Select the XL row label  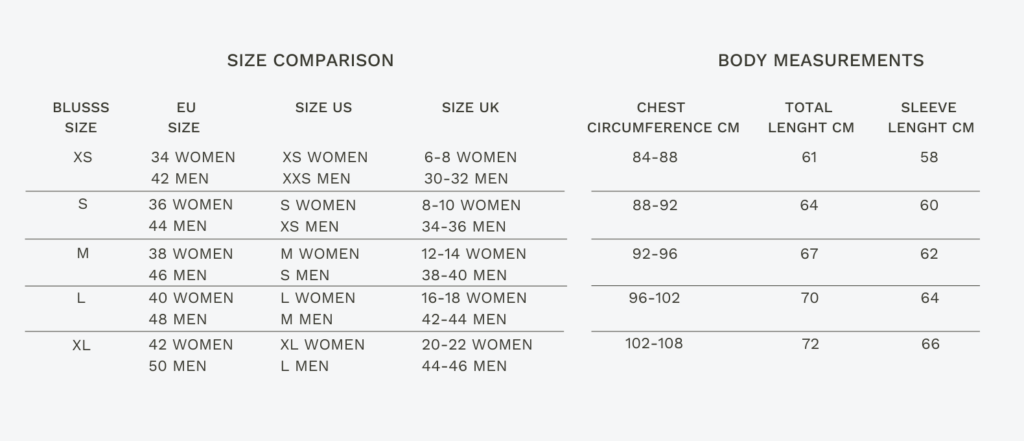point(82,345)
